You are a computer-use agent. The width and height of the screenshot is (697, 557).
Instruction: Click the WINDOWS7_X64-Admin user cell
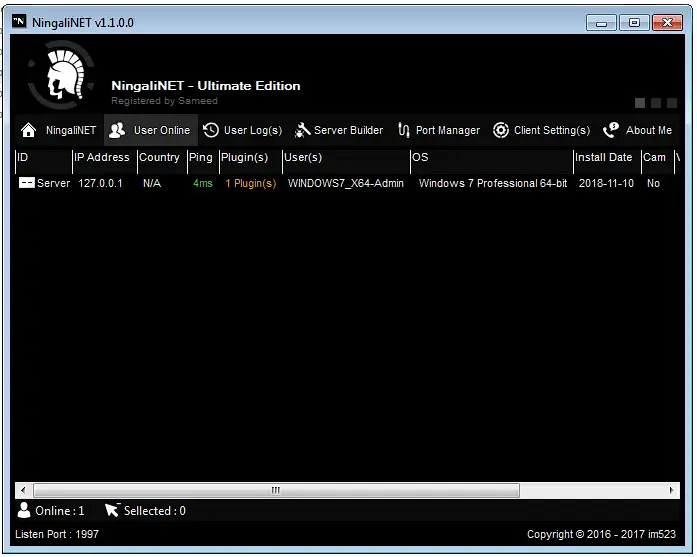pyautogui.click(x=346, y=183)
